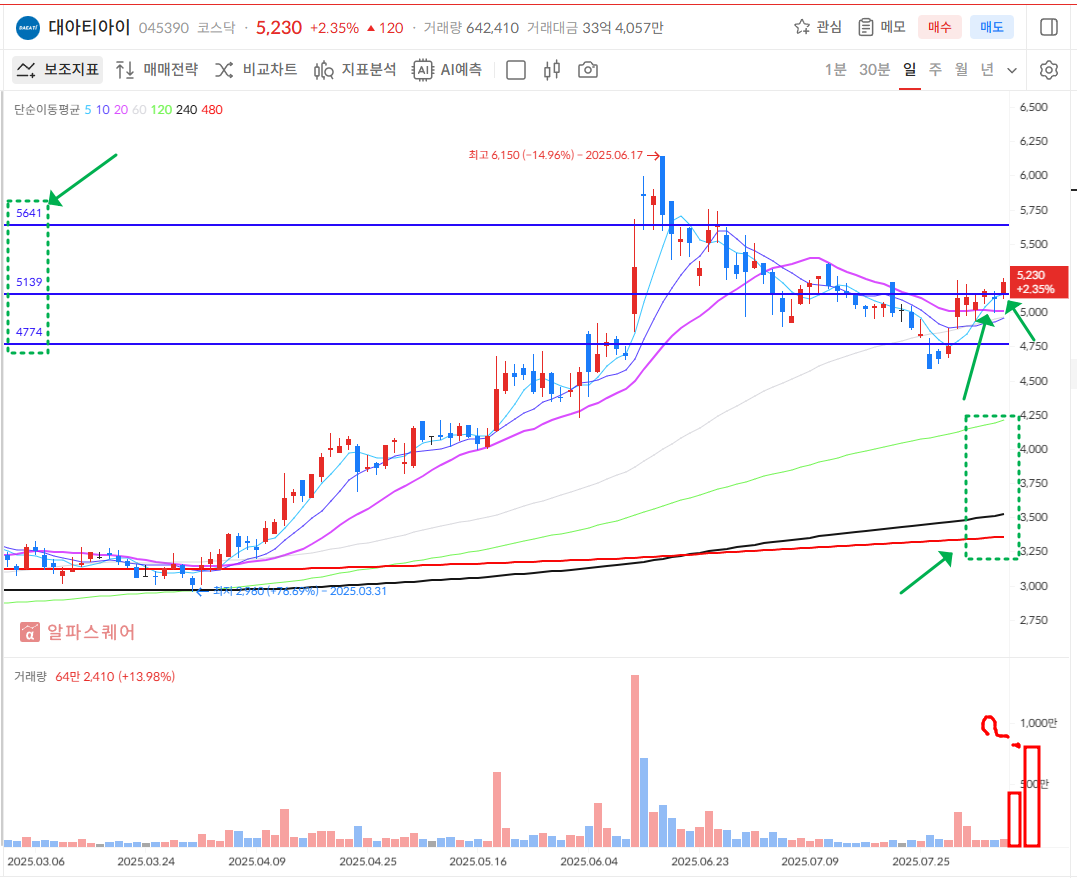1077x878 pixels.
Task: Click the 알파스퀘어 logo link
Action: 78,632
